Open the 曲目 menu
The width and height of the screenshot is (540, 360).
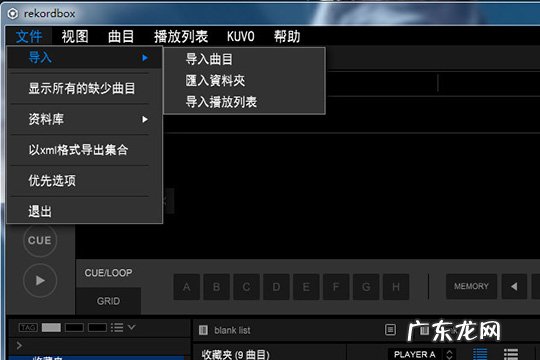(x=121, y=36)
